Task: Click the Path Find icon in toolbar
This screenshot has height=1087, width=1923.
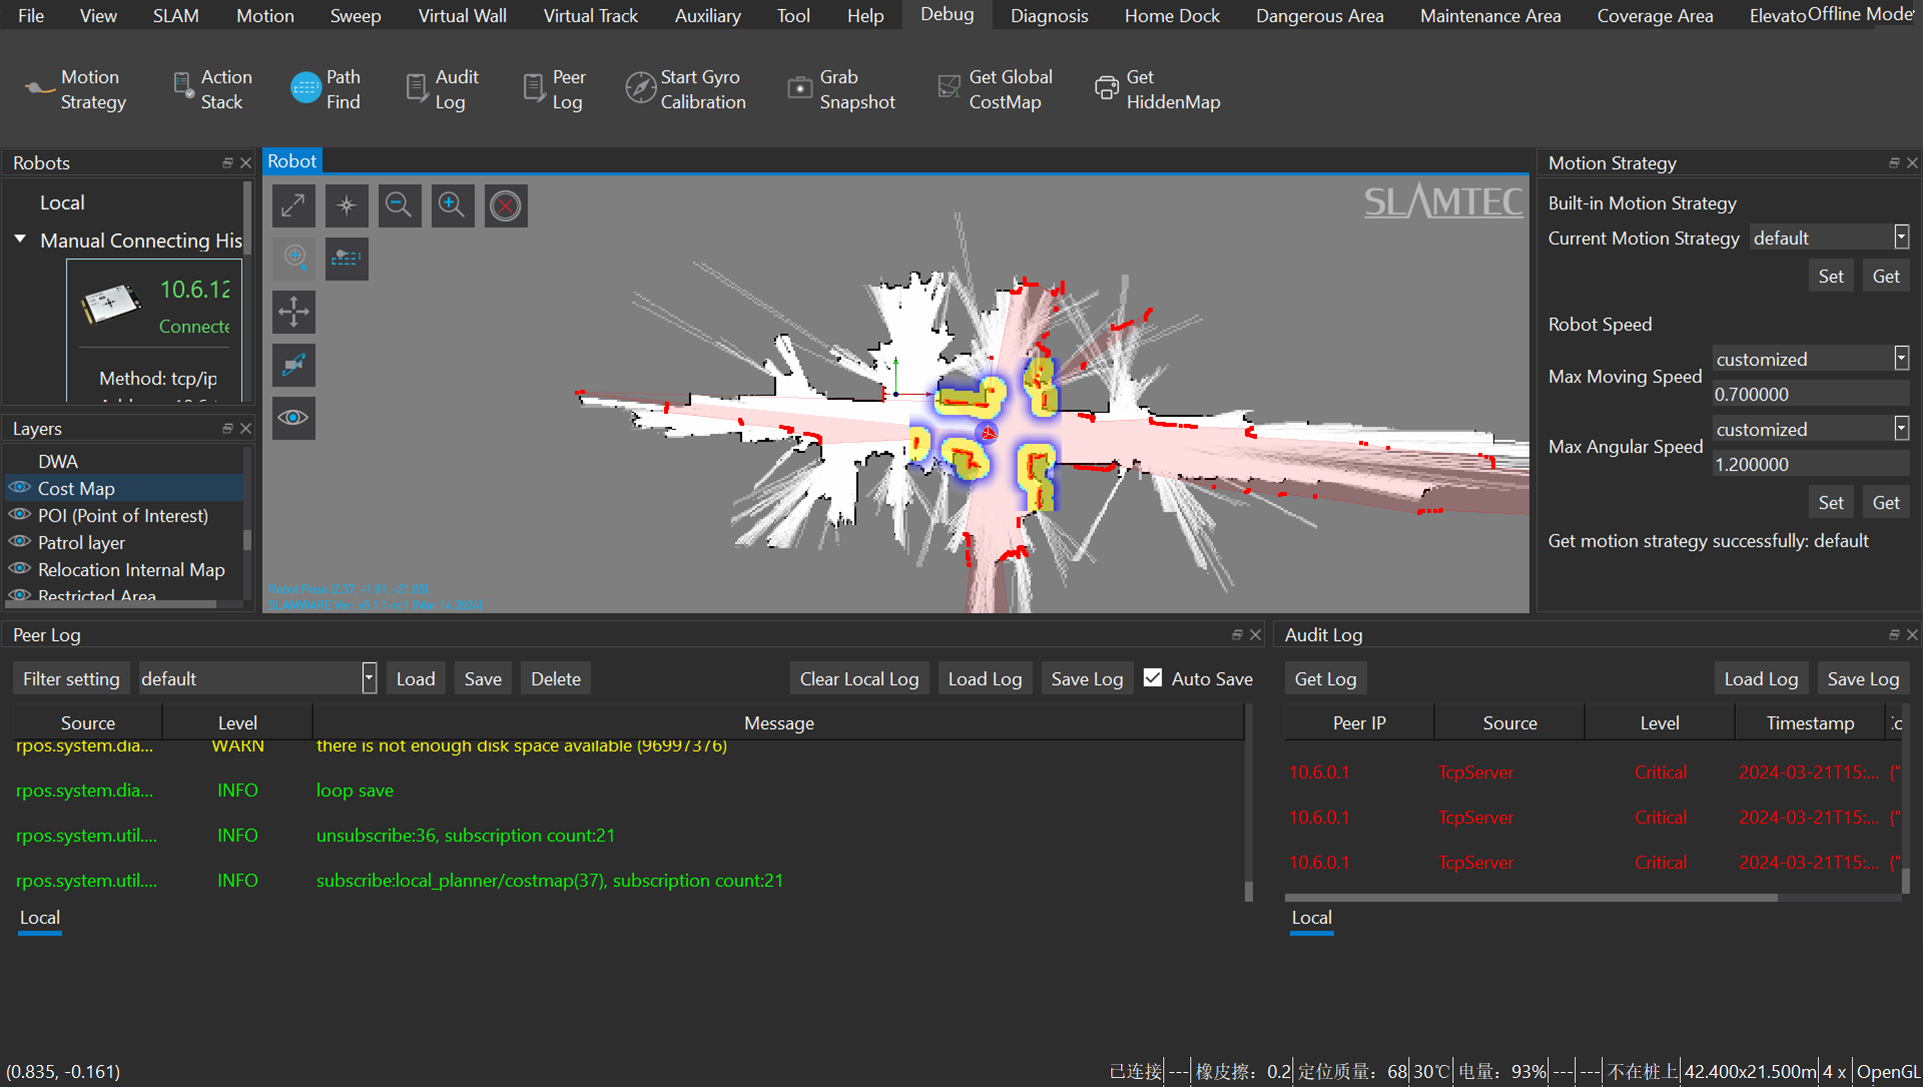Action: (x=304, y=88)
